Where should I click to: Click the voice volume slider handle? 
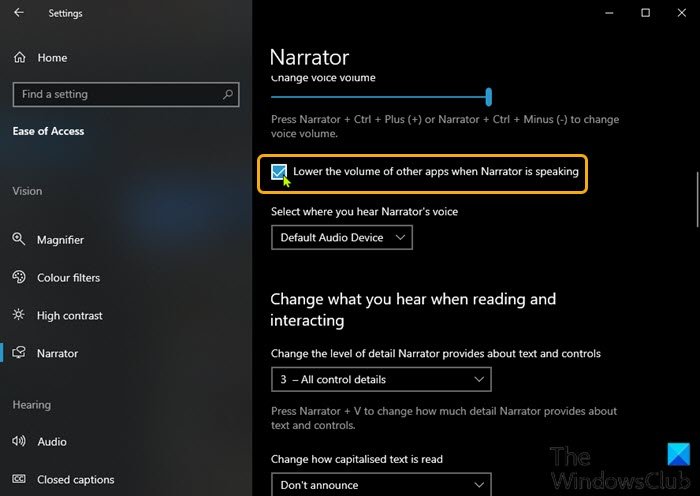click(x=489, y=97)
